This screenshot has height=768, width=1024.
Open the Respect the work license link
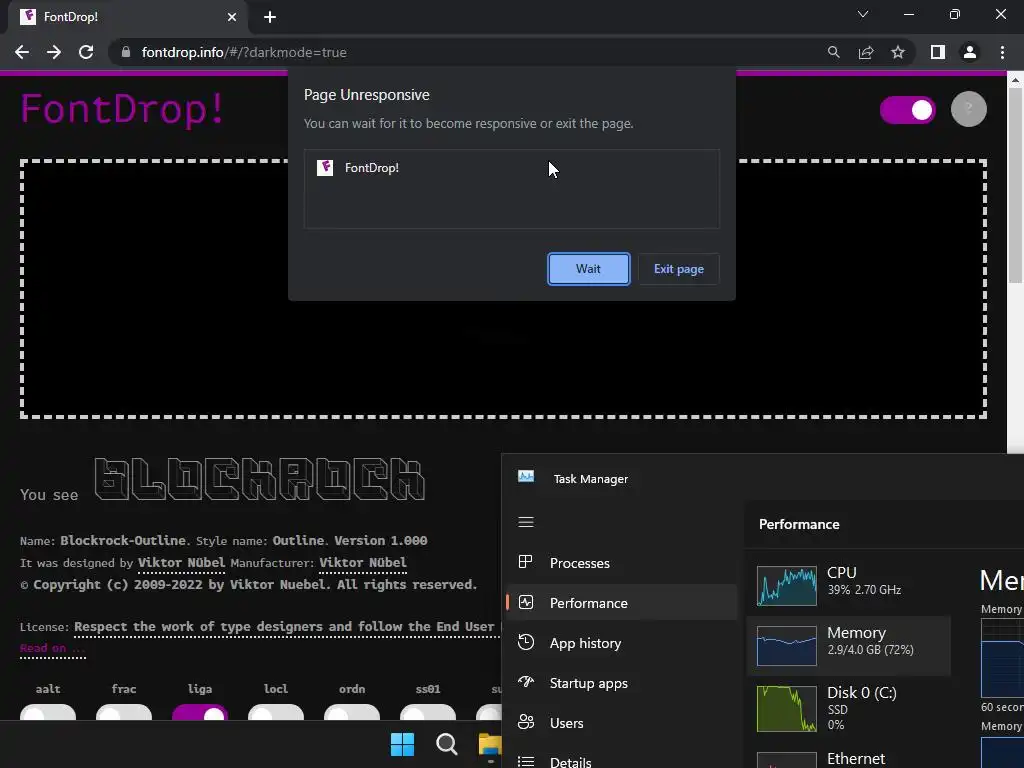[287, 627]
